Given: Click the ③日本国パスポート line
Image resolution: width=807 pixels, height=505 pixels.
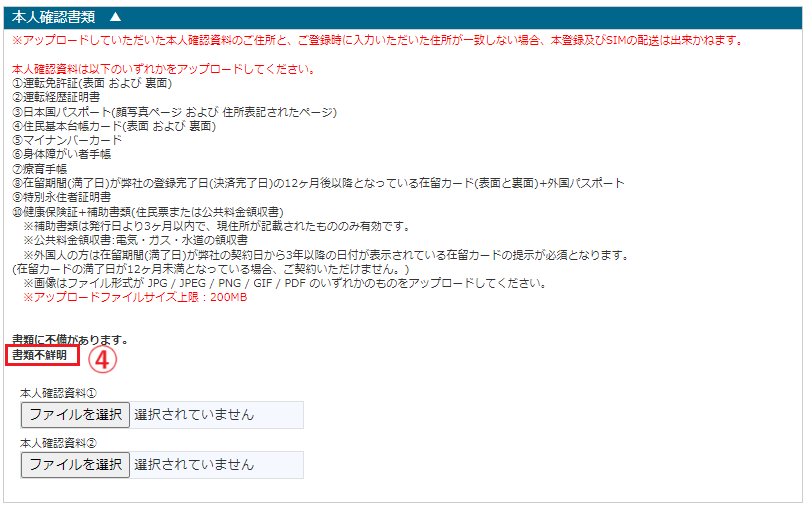Looking at the screenshot, I should [x=174, y=112].
